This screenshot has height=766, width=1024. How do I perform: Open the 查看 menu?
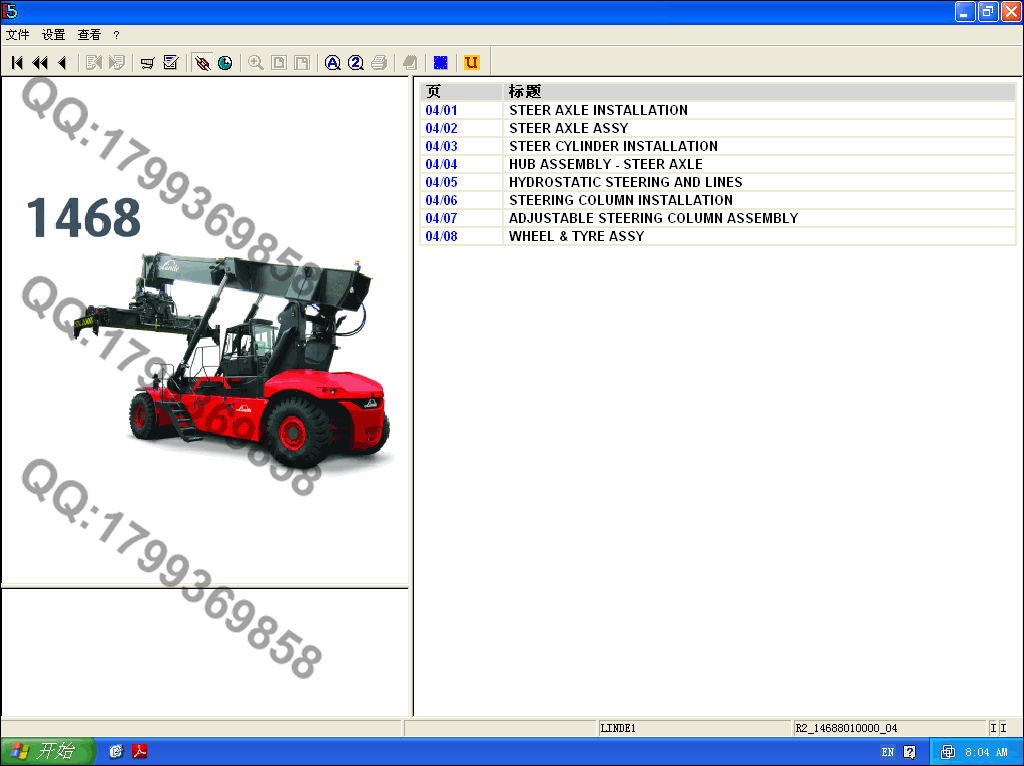[x=89, y=35]
